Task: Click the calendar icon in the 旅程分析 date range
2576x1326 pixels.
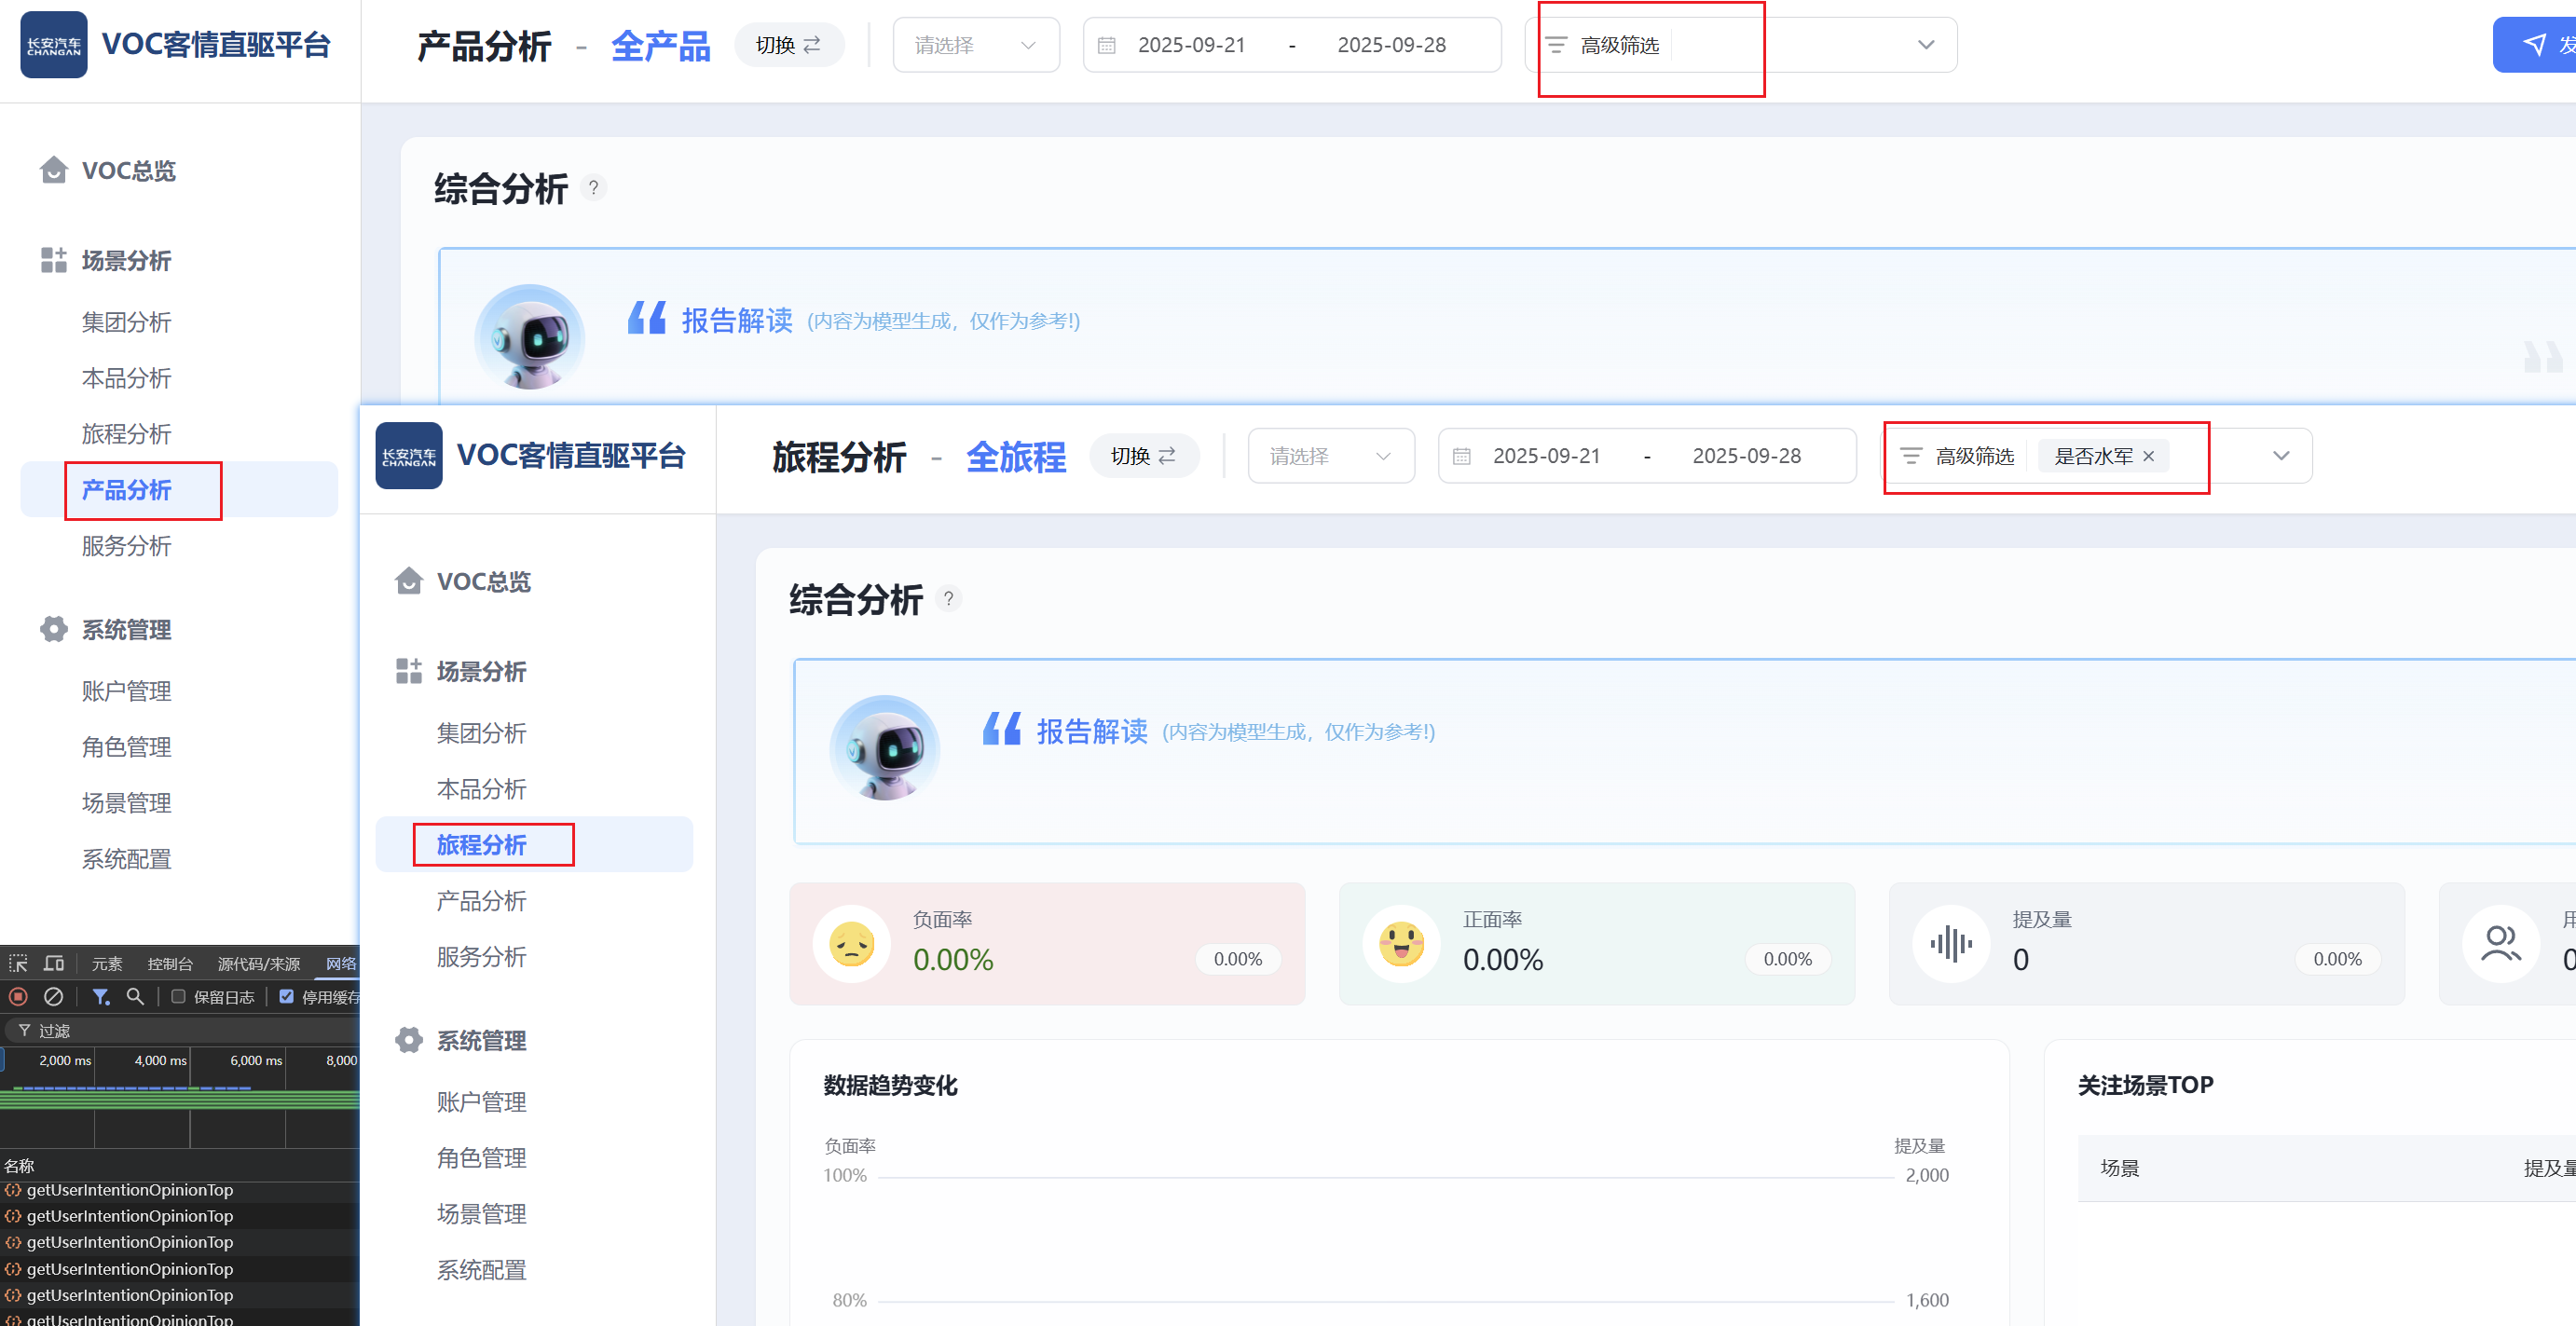Action: (1461, 456)
